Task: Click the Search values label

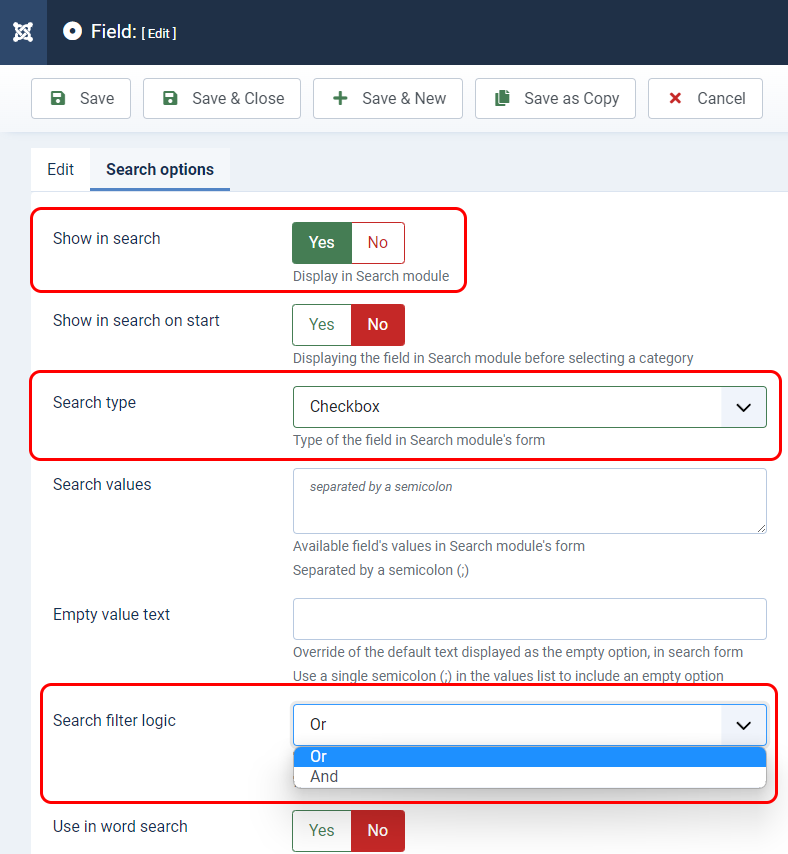Action: pyautogui.click(x=102, y=484)
